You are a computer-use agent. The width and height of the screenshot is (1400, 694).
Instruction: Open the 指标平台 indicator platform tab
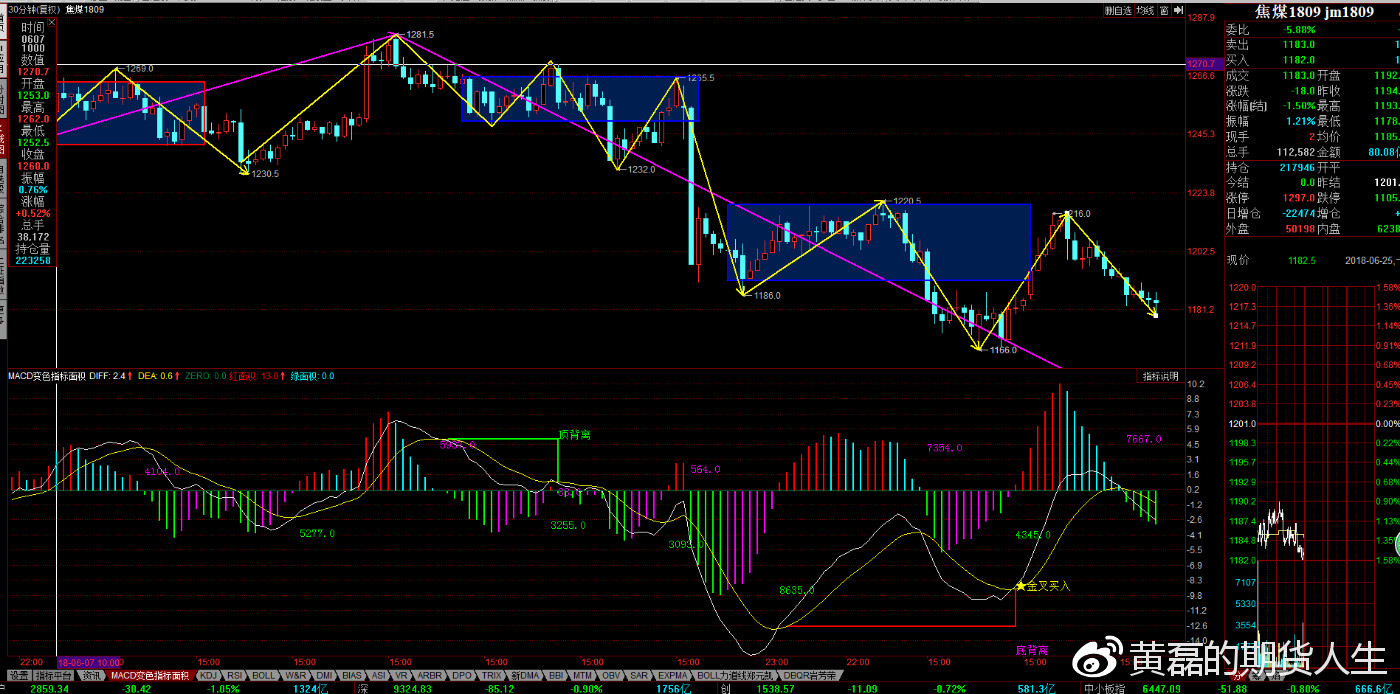tap(55, 676)
